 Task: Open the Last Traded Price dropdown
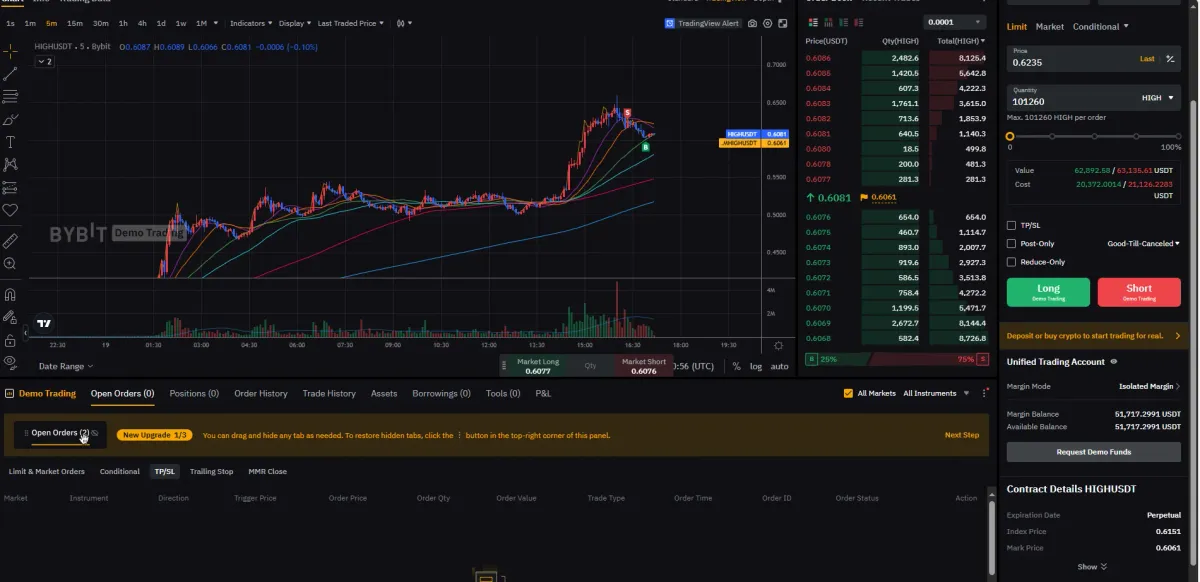351,23
